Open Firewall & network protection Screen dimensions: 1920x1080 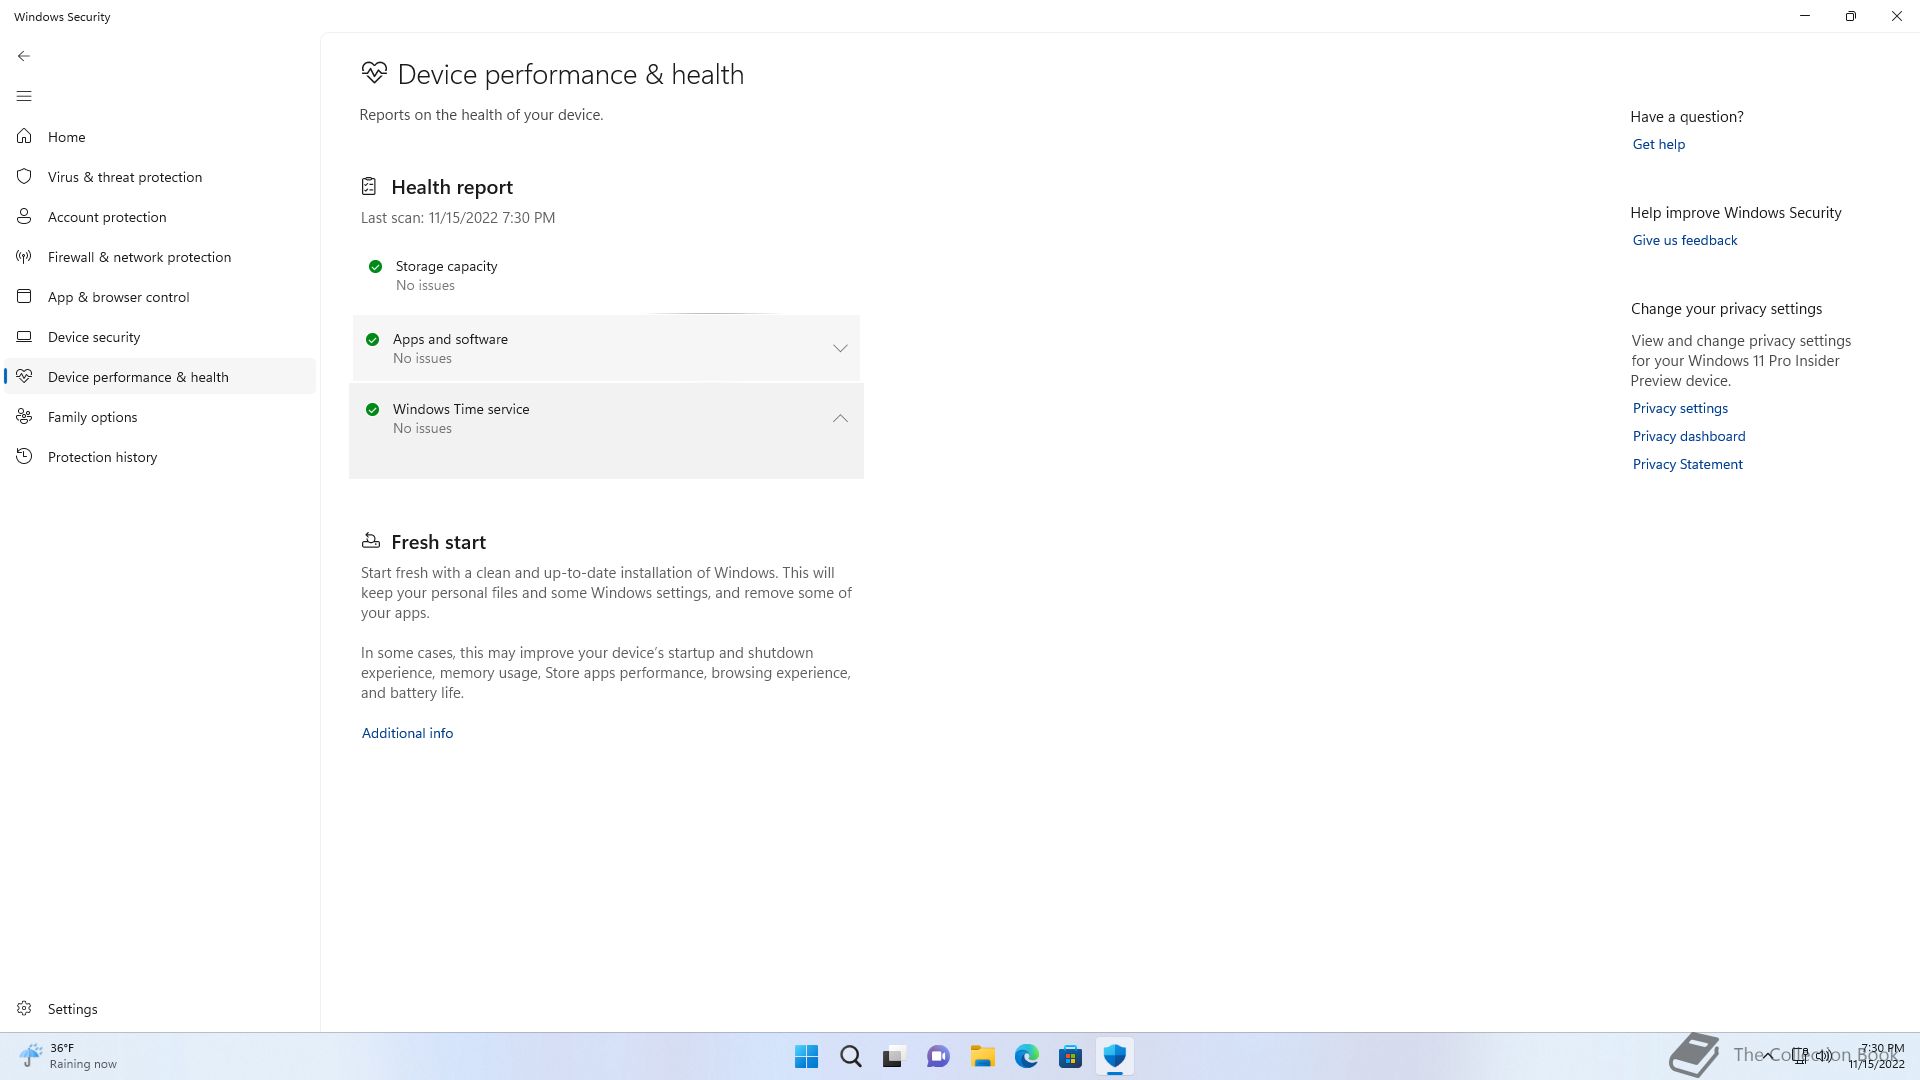[x=160, y=256]
